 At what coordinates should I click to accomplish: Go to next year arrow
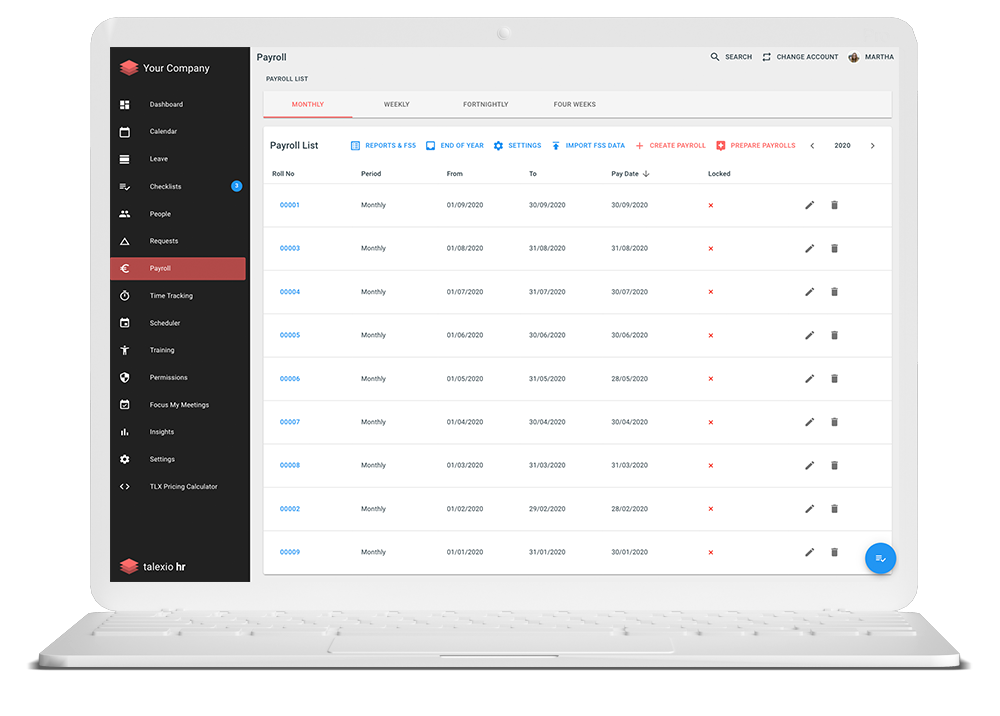(x=872, y=146)
